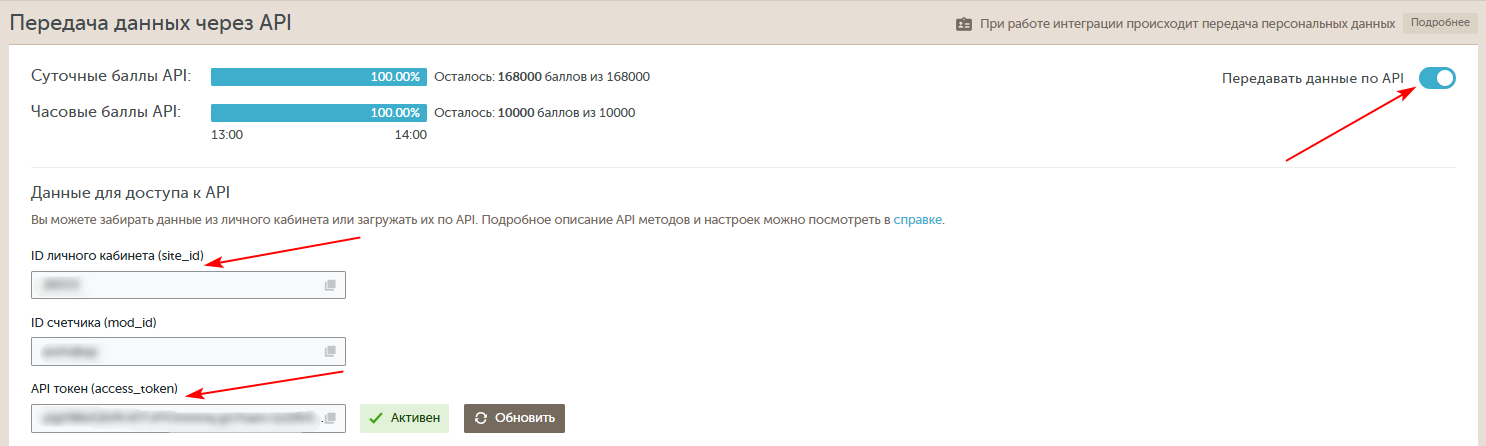Click the remaining 168000 points text
The image size is (1486, 446).
542,77
